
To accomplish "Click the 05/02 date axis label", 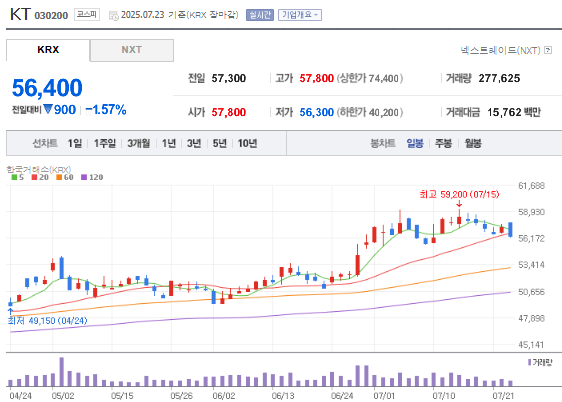I will (x=63, y=396).
